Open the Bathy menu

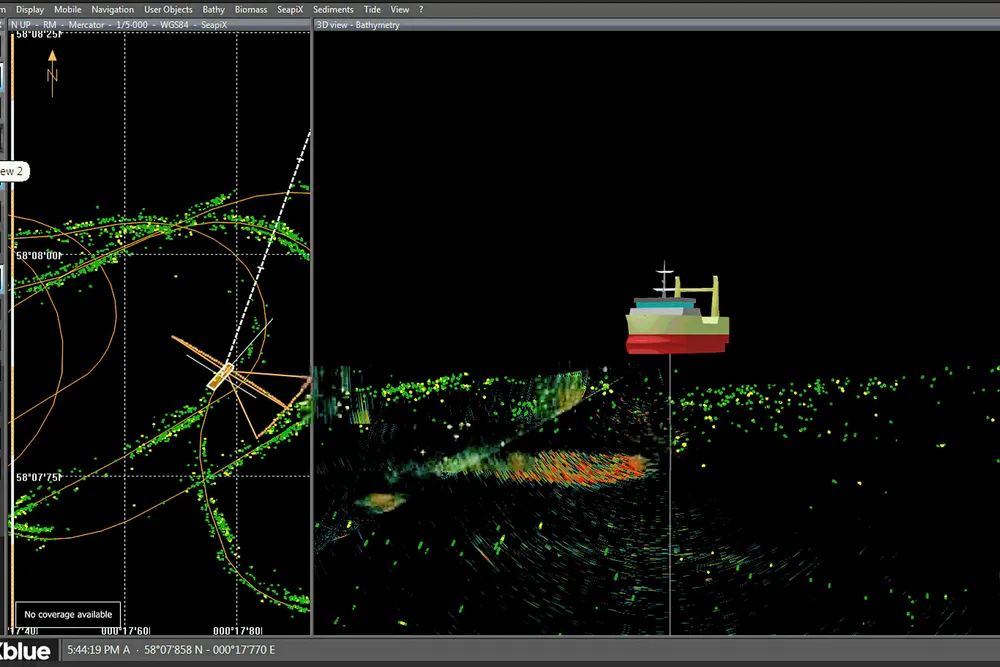pos(214,9)
